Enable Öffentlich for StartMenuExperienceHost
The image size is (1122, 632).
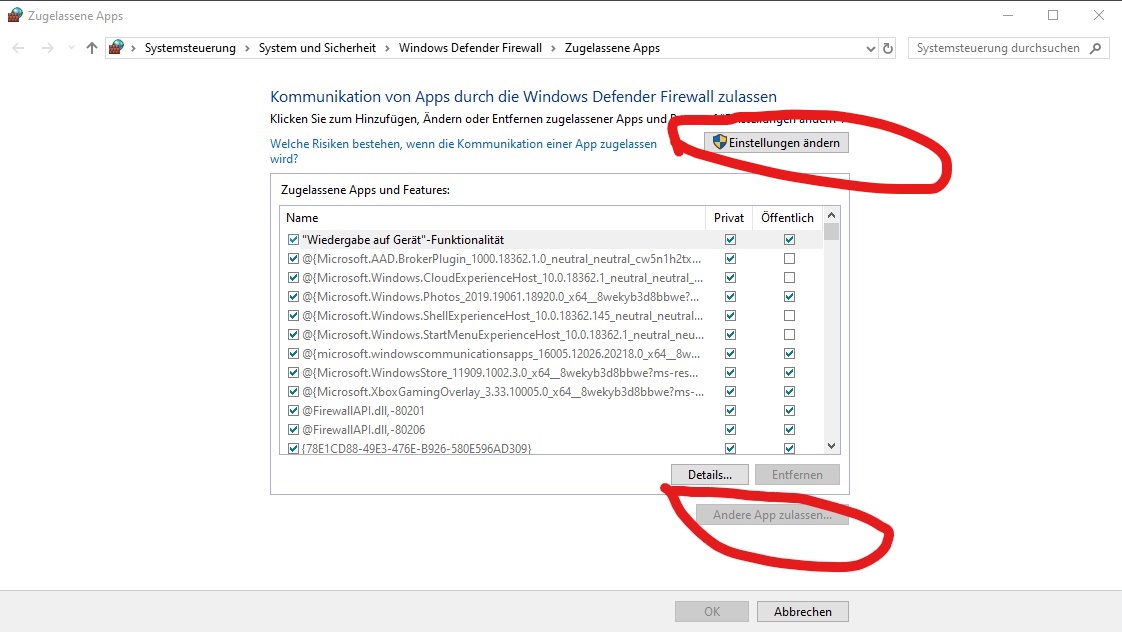pyautogui.click(x=789, y=335)
